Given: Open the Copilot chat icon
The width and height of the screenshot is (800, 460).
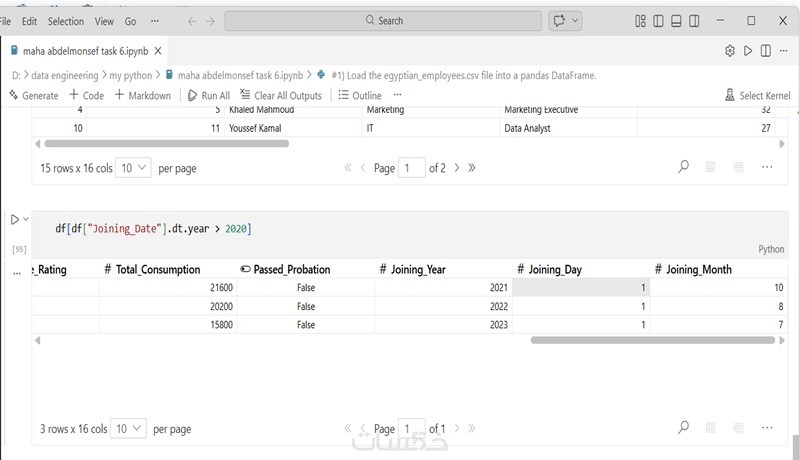Looking at the screenshot, I should click(561, 20).
